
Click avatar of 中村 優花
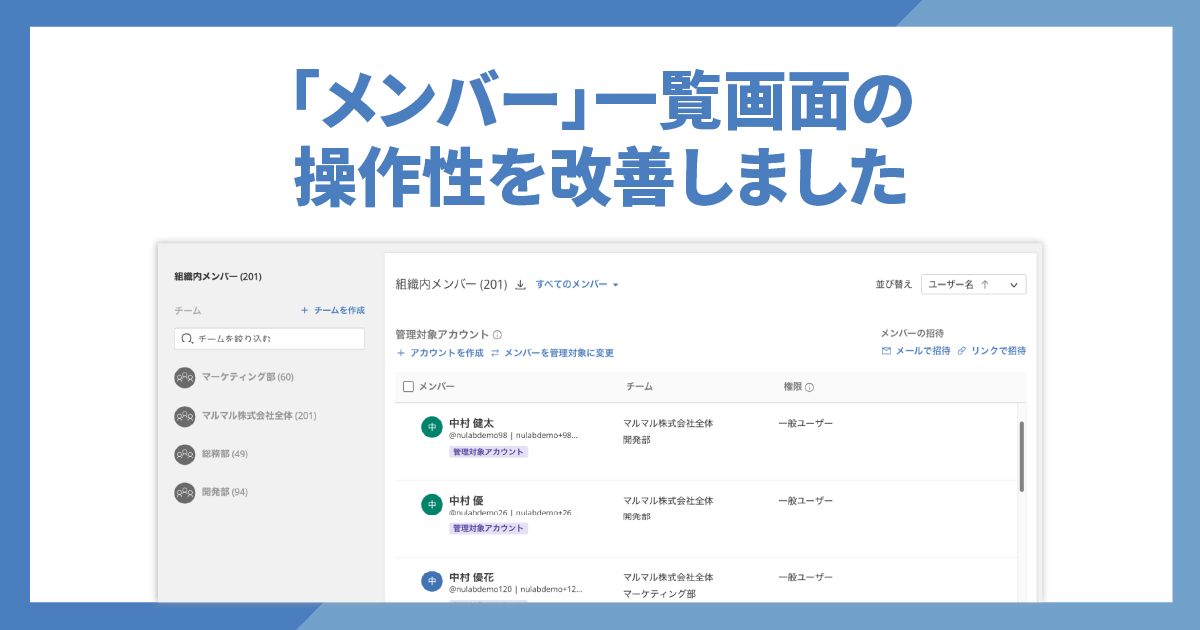[432, 581]
